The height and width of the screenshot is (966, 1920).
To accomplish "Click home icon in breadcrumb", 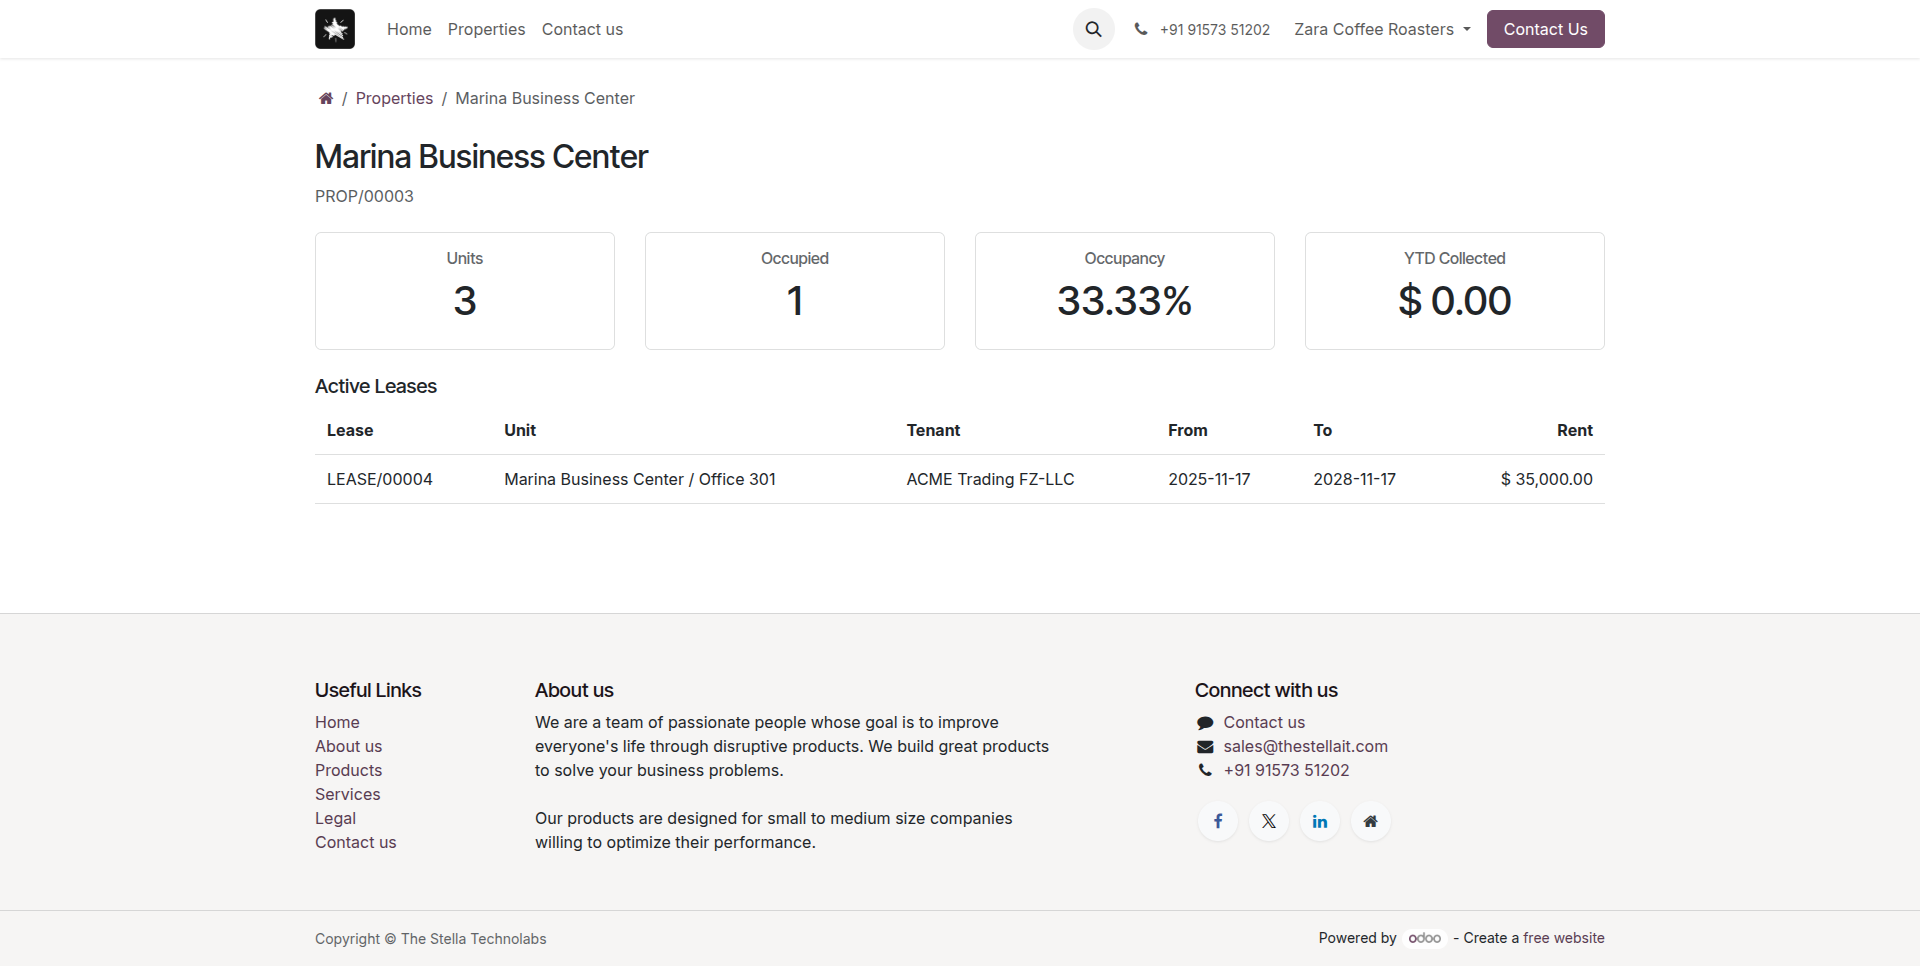I will tap(326, 98).
